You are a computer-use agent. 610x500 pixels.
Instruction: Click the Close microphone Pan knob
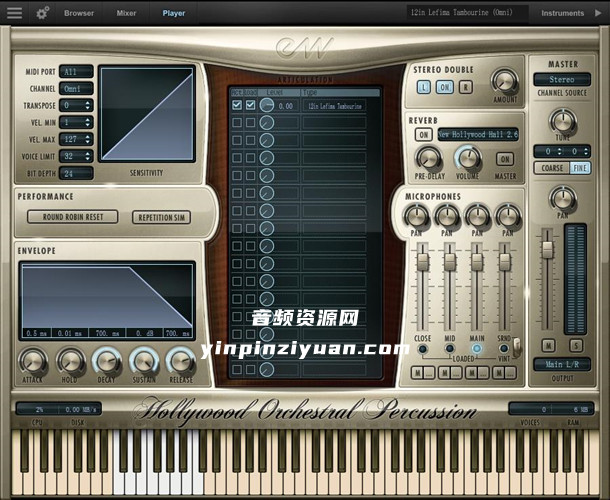(x=416, y=216)
